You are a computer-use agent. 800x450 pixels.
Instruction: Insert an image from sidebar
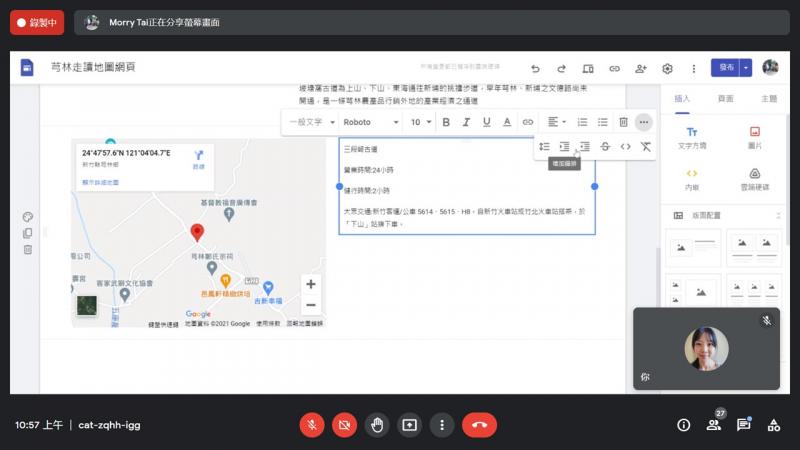[x=755, y=138]
